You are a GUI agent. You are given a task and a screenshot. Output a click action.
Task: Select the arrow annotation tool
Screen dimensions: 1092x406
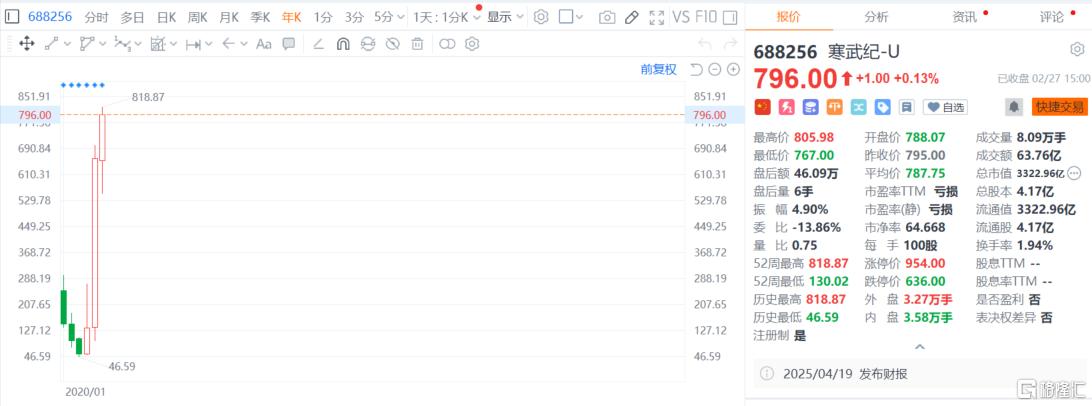pos(228,45)
